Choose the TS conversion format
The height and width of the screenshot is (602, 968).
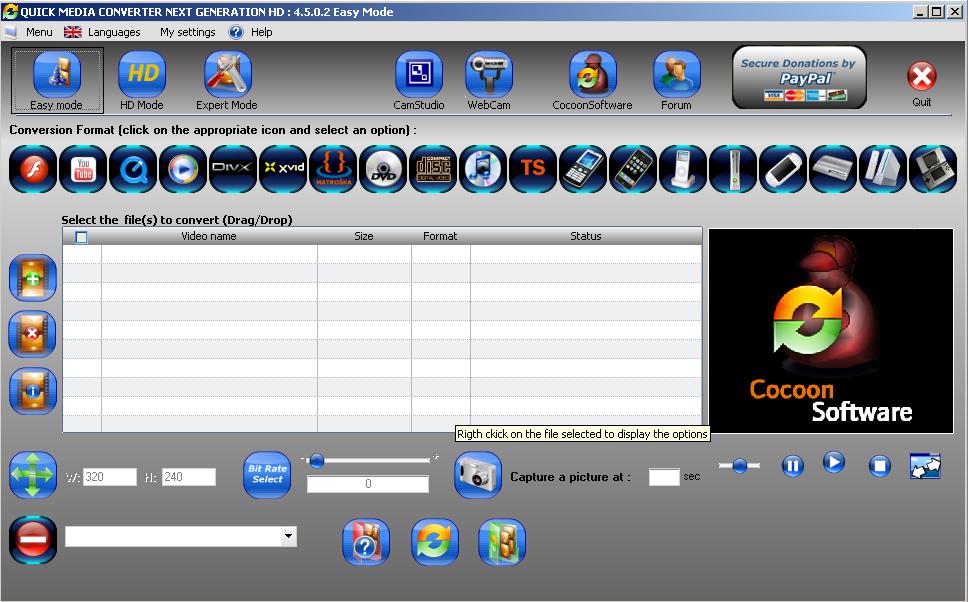[533, 169]
